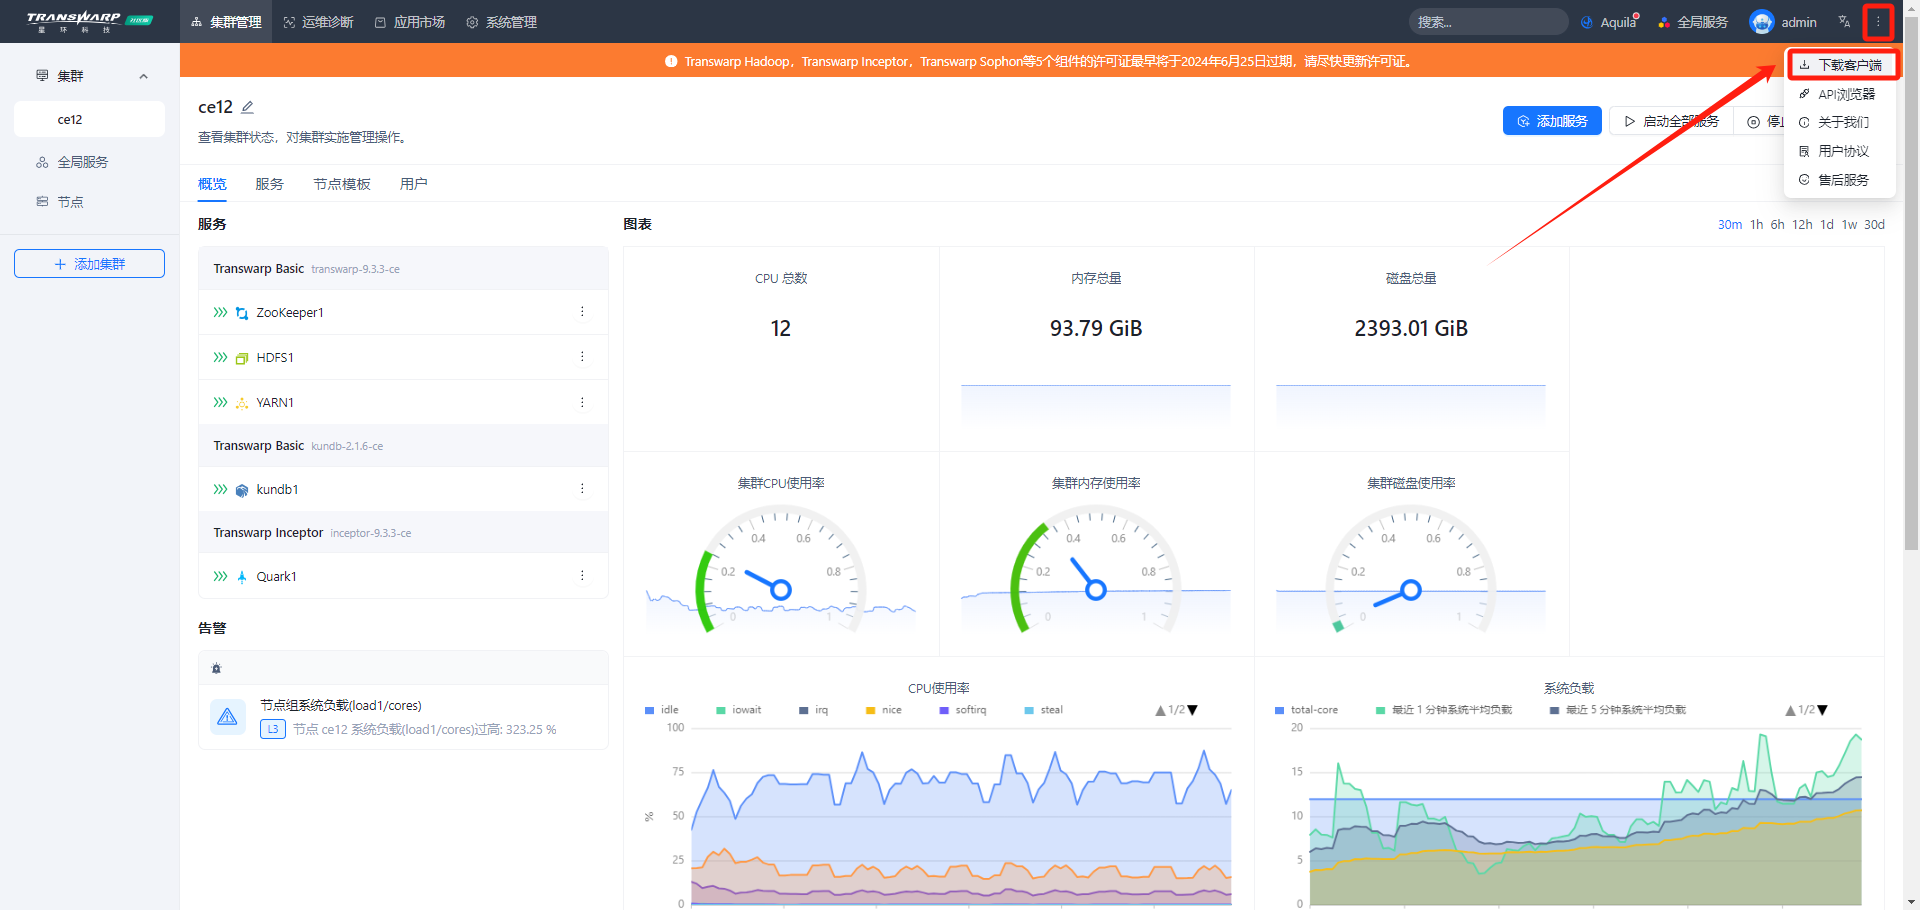The width and height of the screenshot is (1920, 910).
Task: Open the 系统管理 top menu
Action: click(x=502, y=22)
